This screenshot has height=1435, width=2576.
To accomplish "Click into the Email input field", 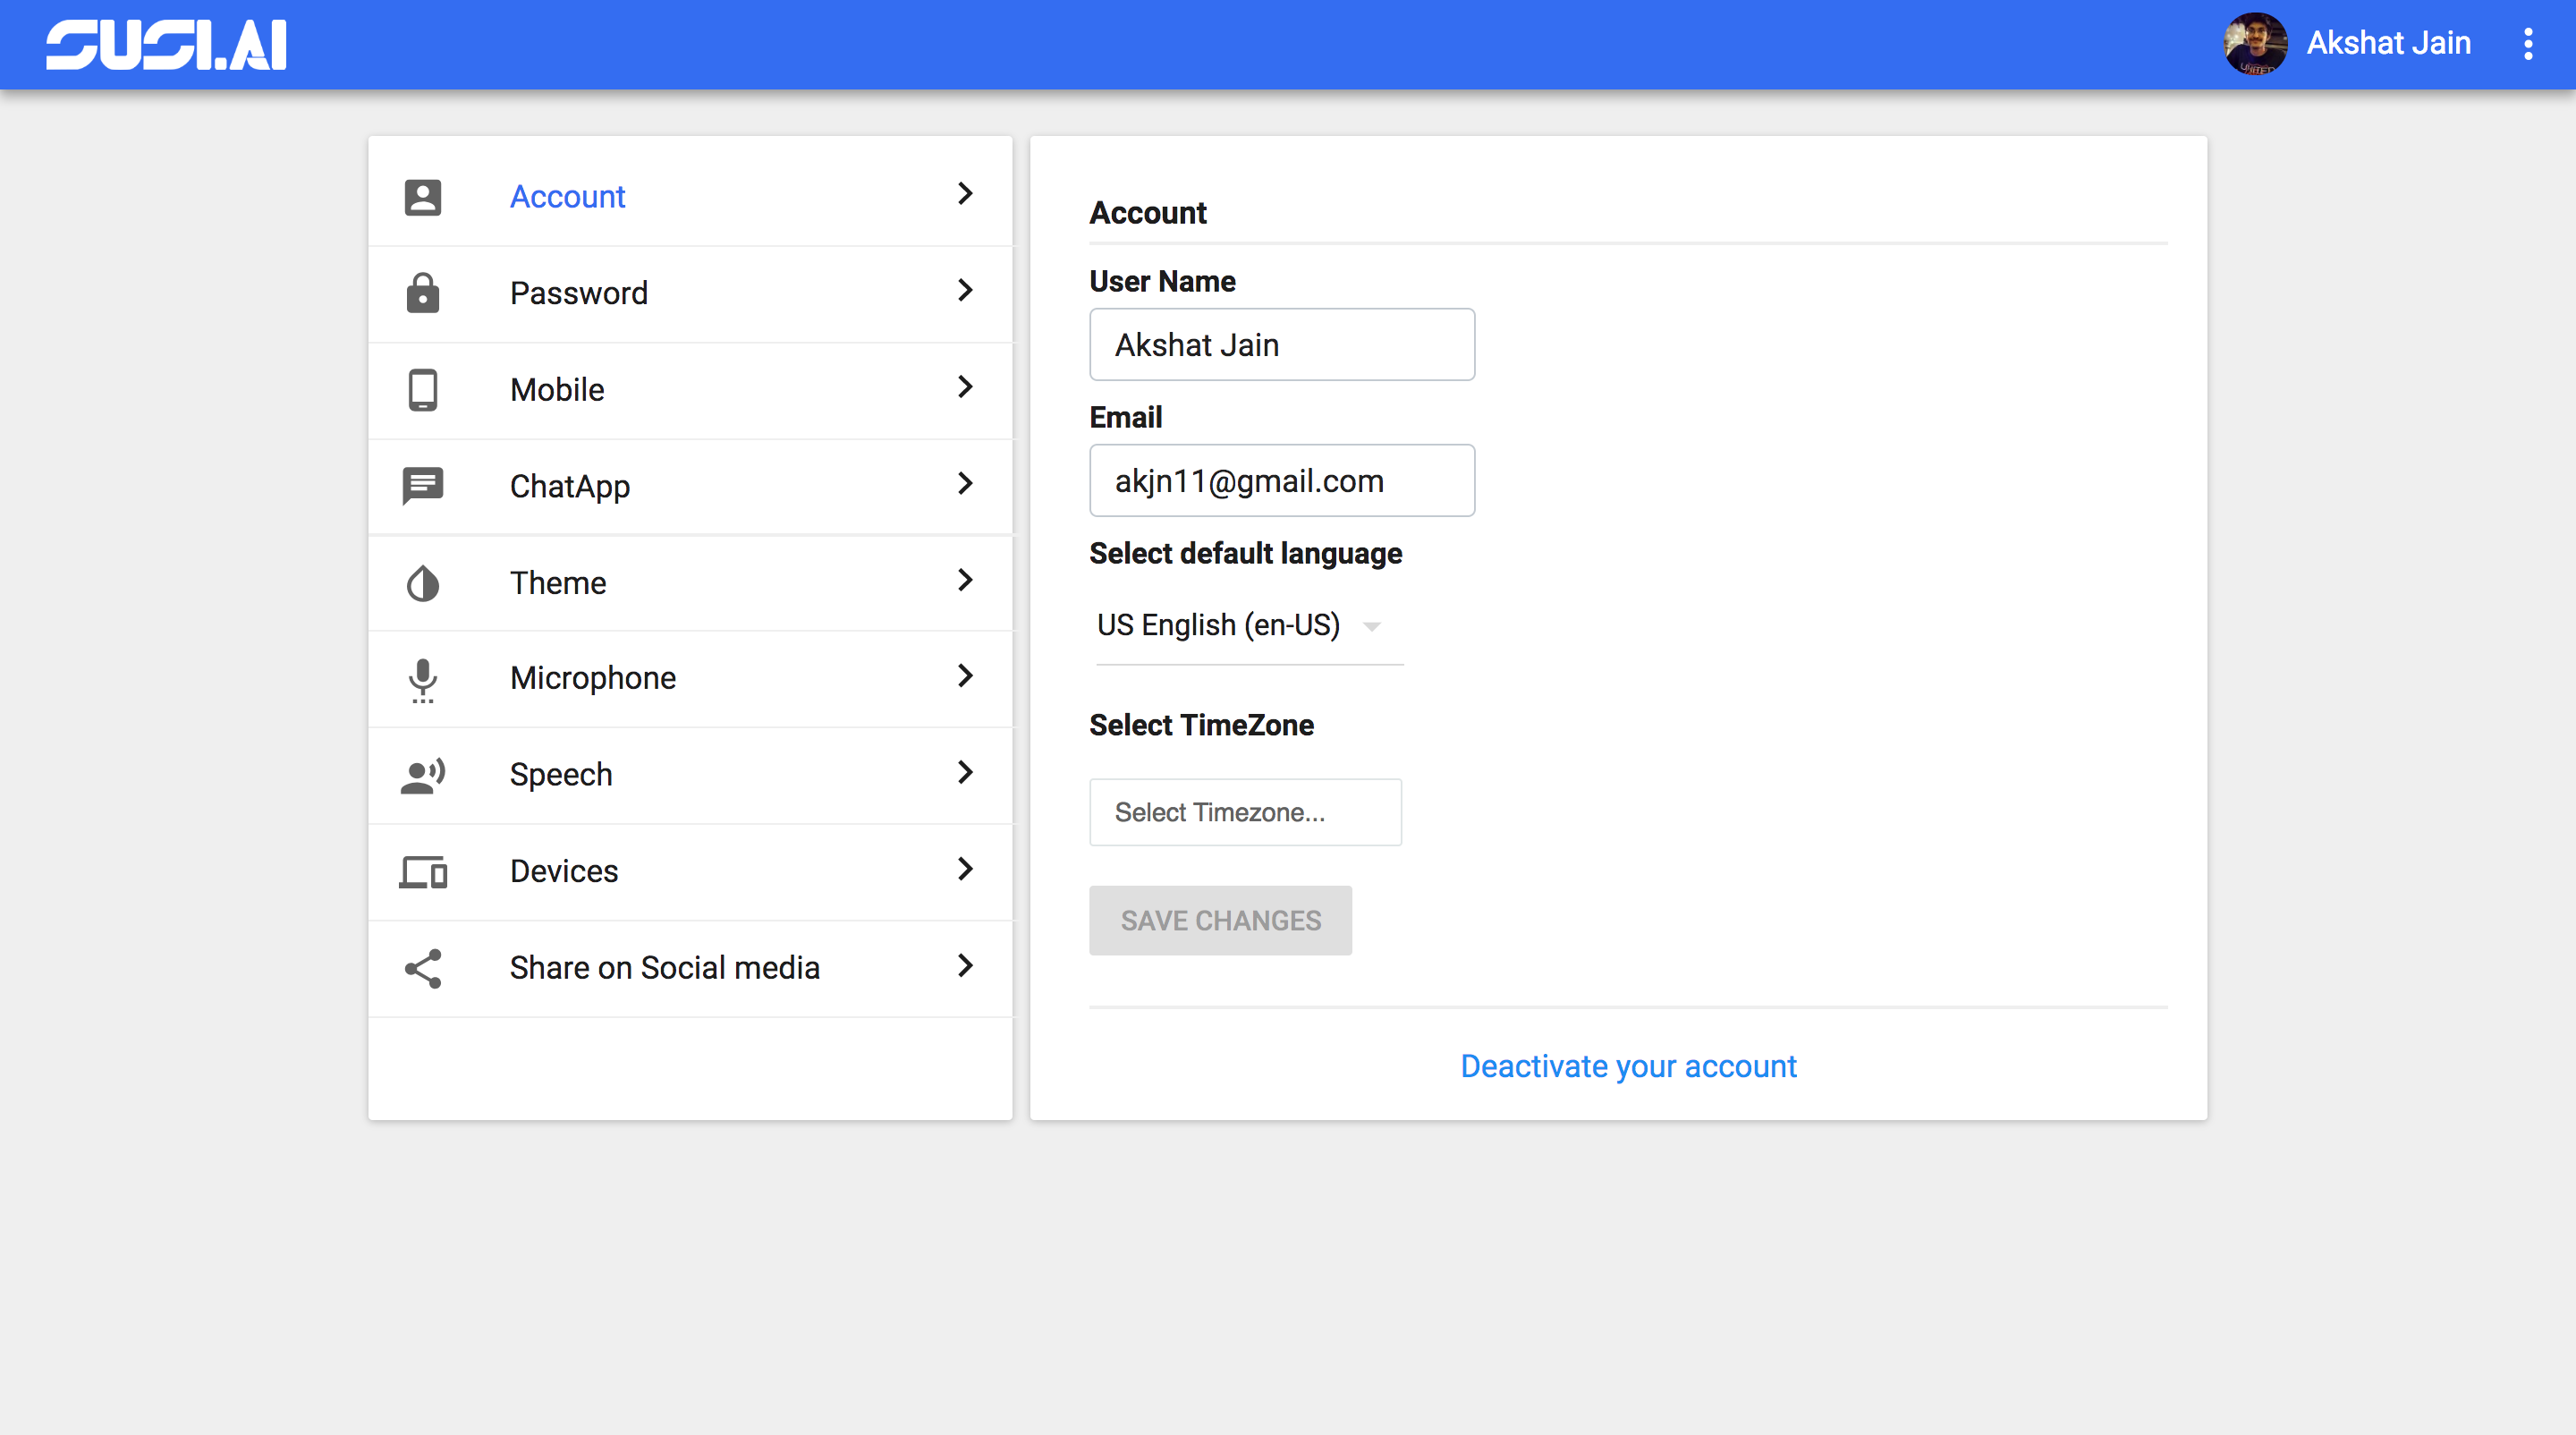I will pyautogui.click(x=1281, y=481).
